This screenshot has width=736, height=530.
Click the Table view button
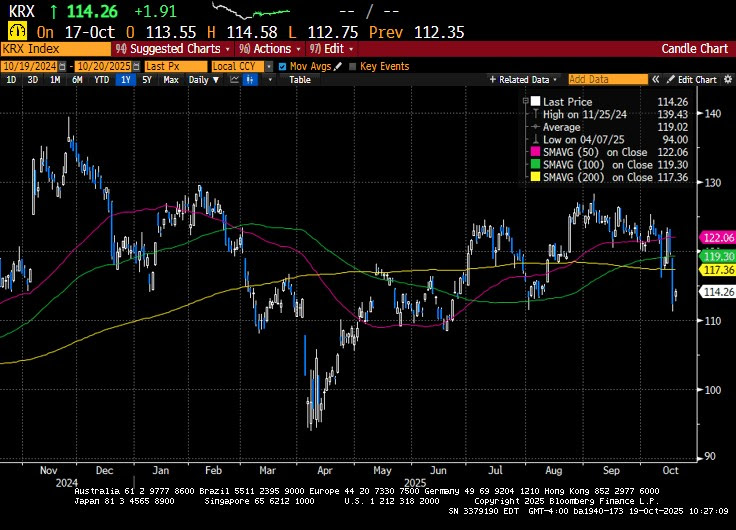300,79
